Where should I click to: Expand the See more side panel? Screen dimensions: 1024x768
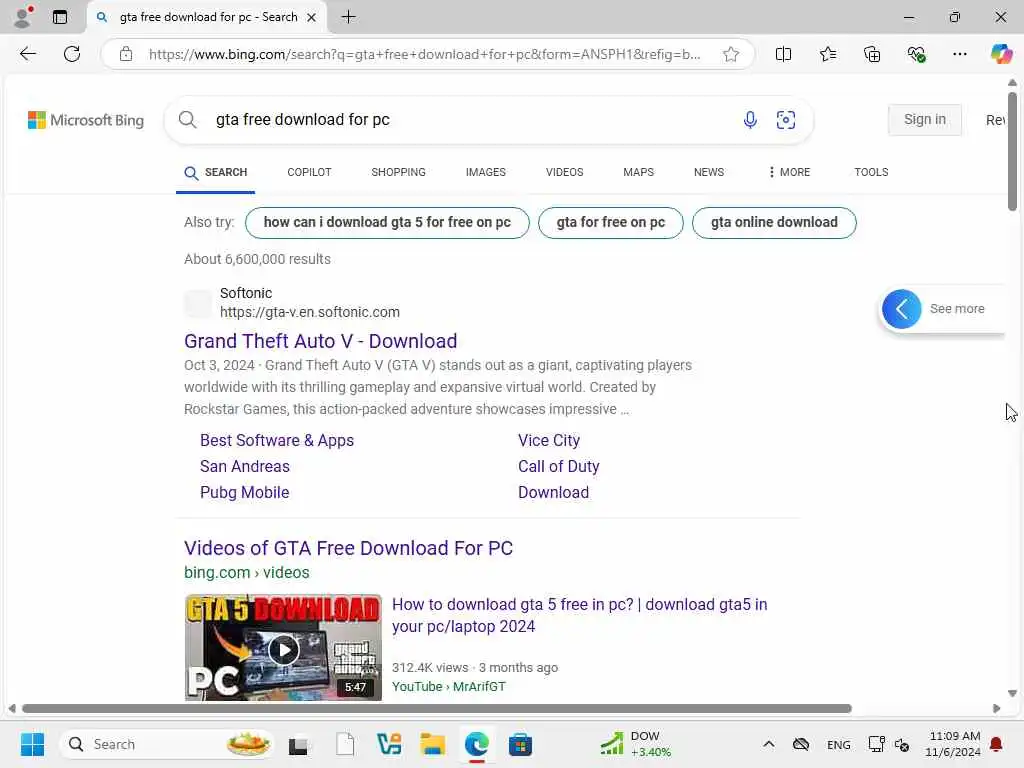click(x=902, y=309)
